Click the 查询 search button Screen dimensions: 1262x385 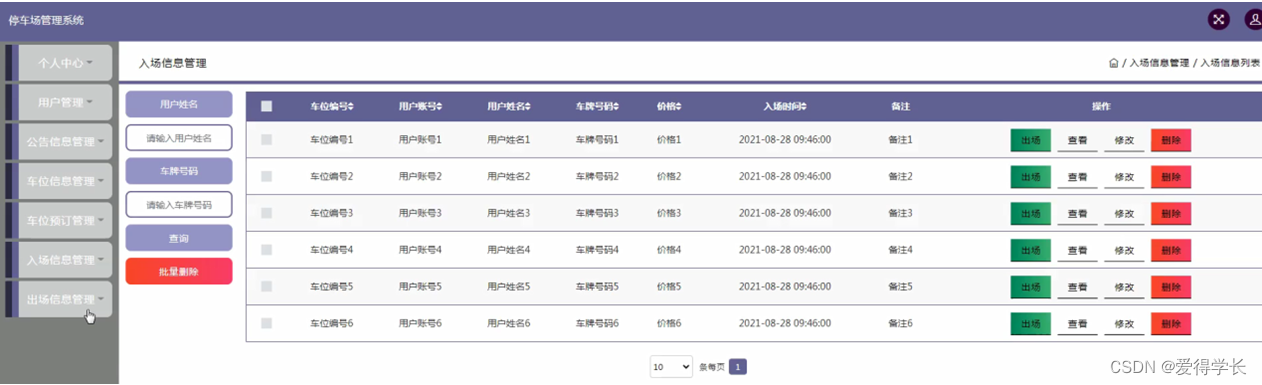click(179, 238)
